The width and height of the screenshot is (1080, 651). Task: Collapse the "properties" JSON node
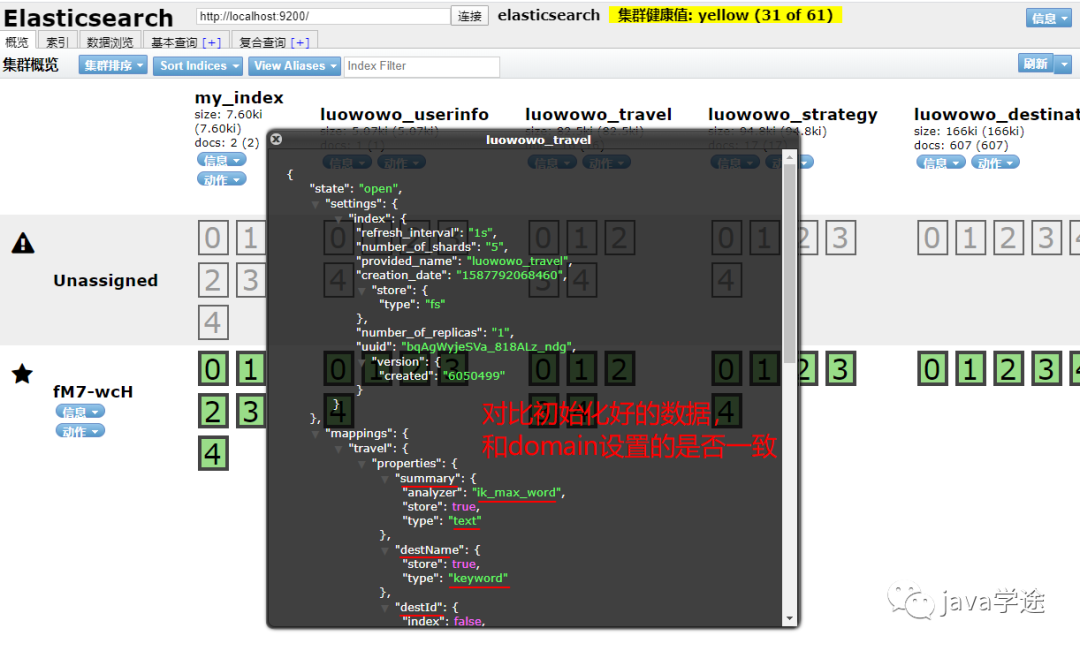(x=362, y=464)
